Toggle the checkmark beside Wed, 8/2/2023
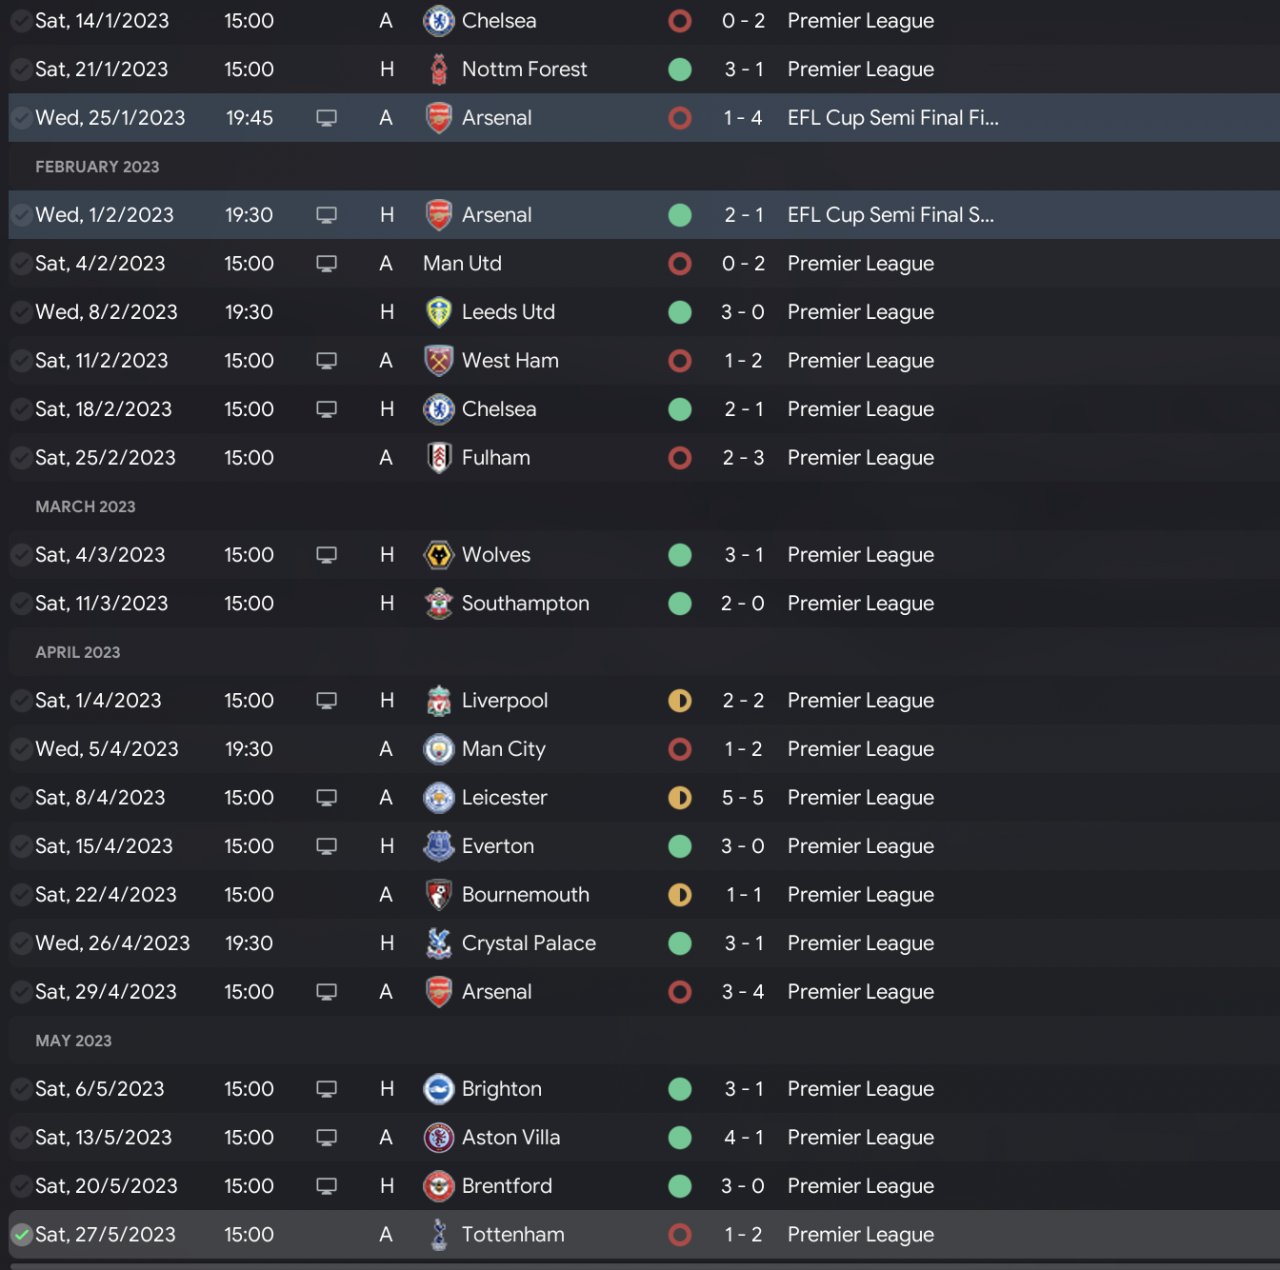The image size is (1280, 1270). click(21, 312)
